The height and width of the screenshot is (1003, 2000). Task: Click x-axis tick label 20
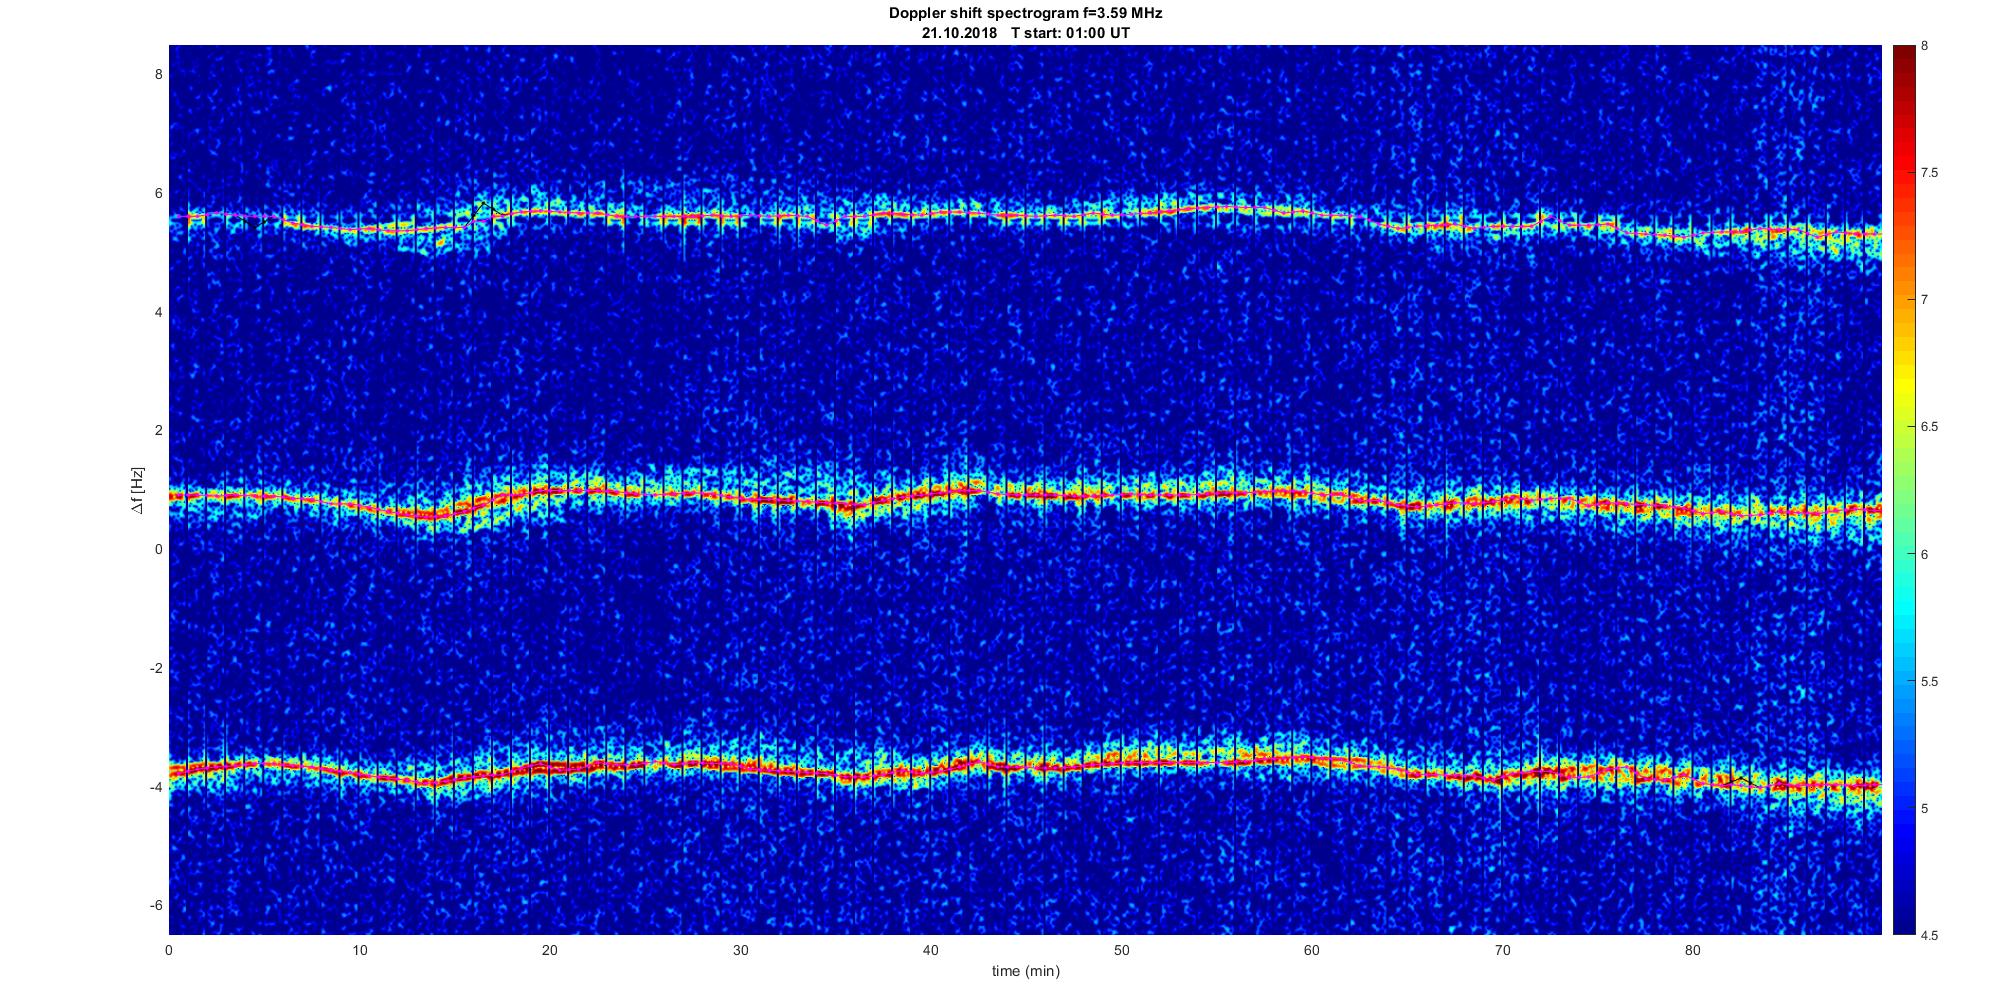(x=550, y=950)
